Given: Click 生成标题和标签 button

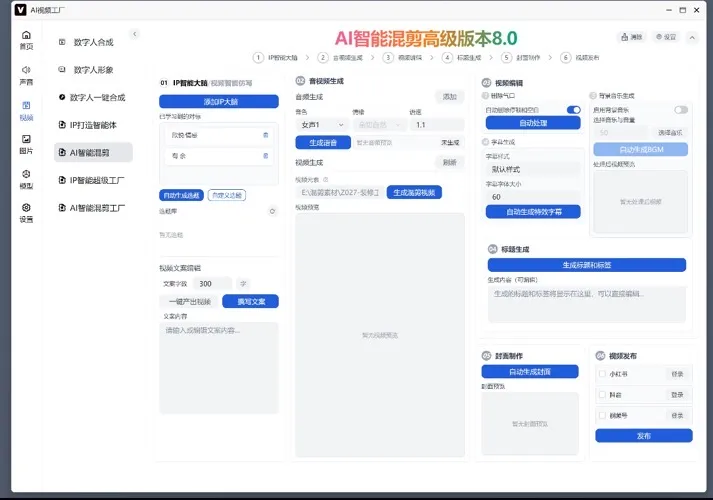Looking at the screenshot, I should (587, 265).
